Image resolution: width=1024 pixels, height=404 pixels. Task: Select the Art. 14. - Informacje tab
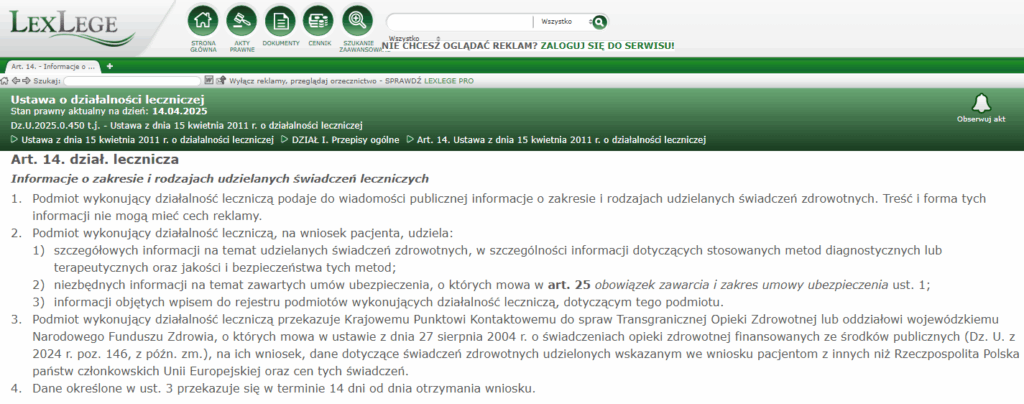tap(50, 66)
